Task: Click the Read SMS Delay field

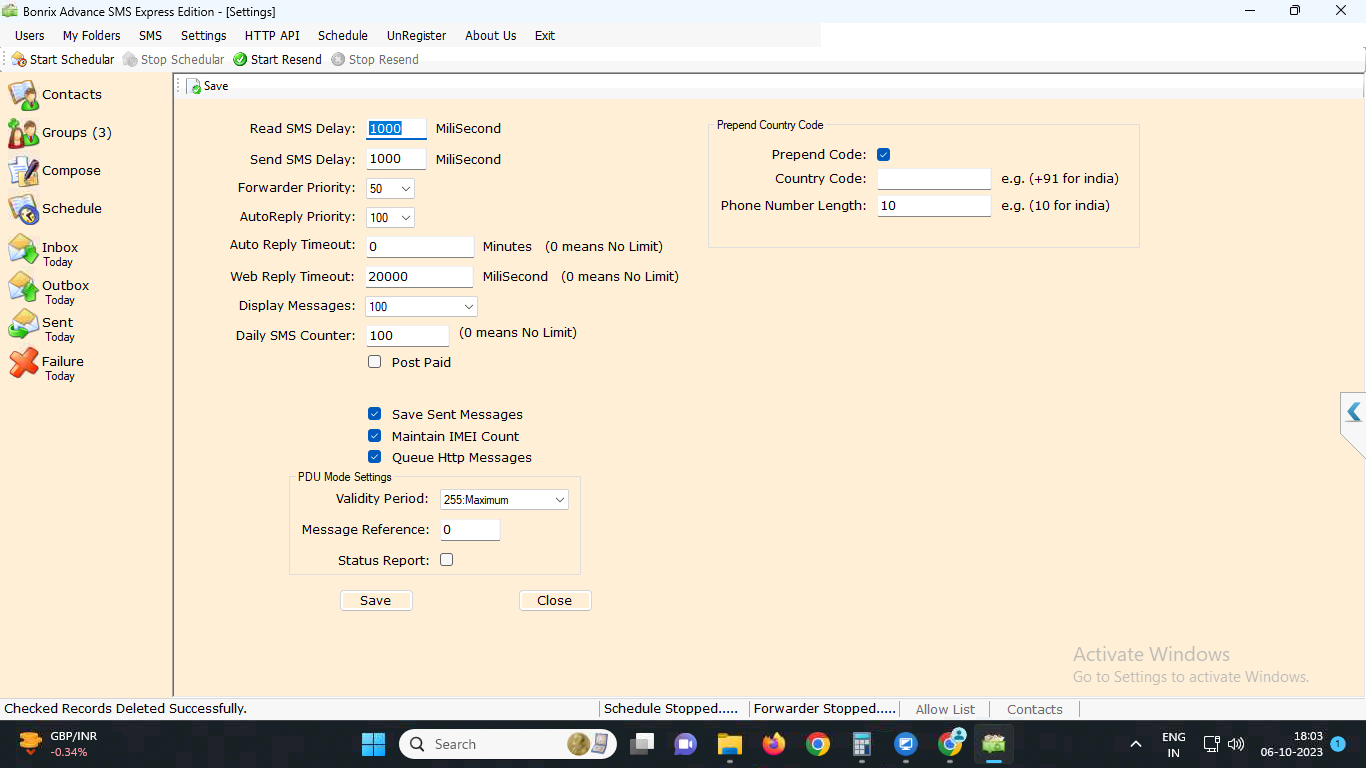Action: 396,129
